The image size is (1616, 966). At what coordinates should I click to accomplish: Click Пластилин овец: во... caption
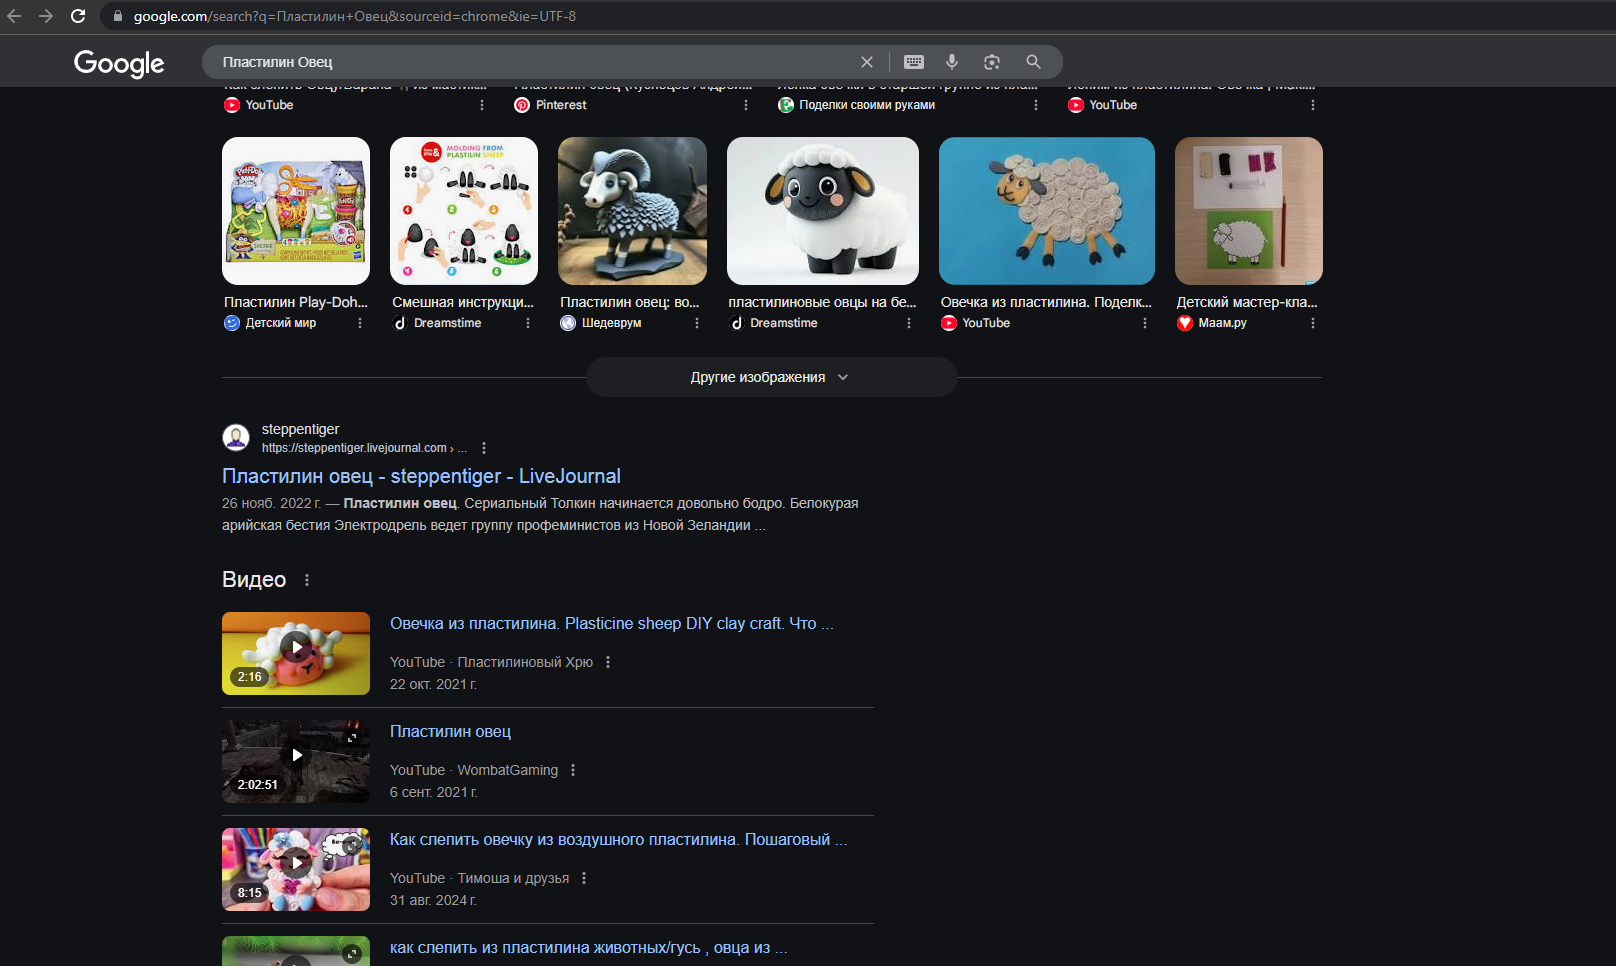tap(630, 302)
